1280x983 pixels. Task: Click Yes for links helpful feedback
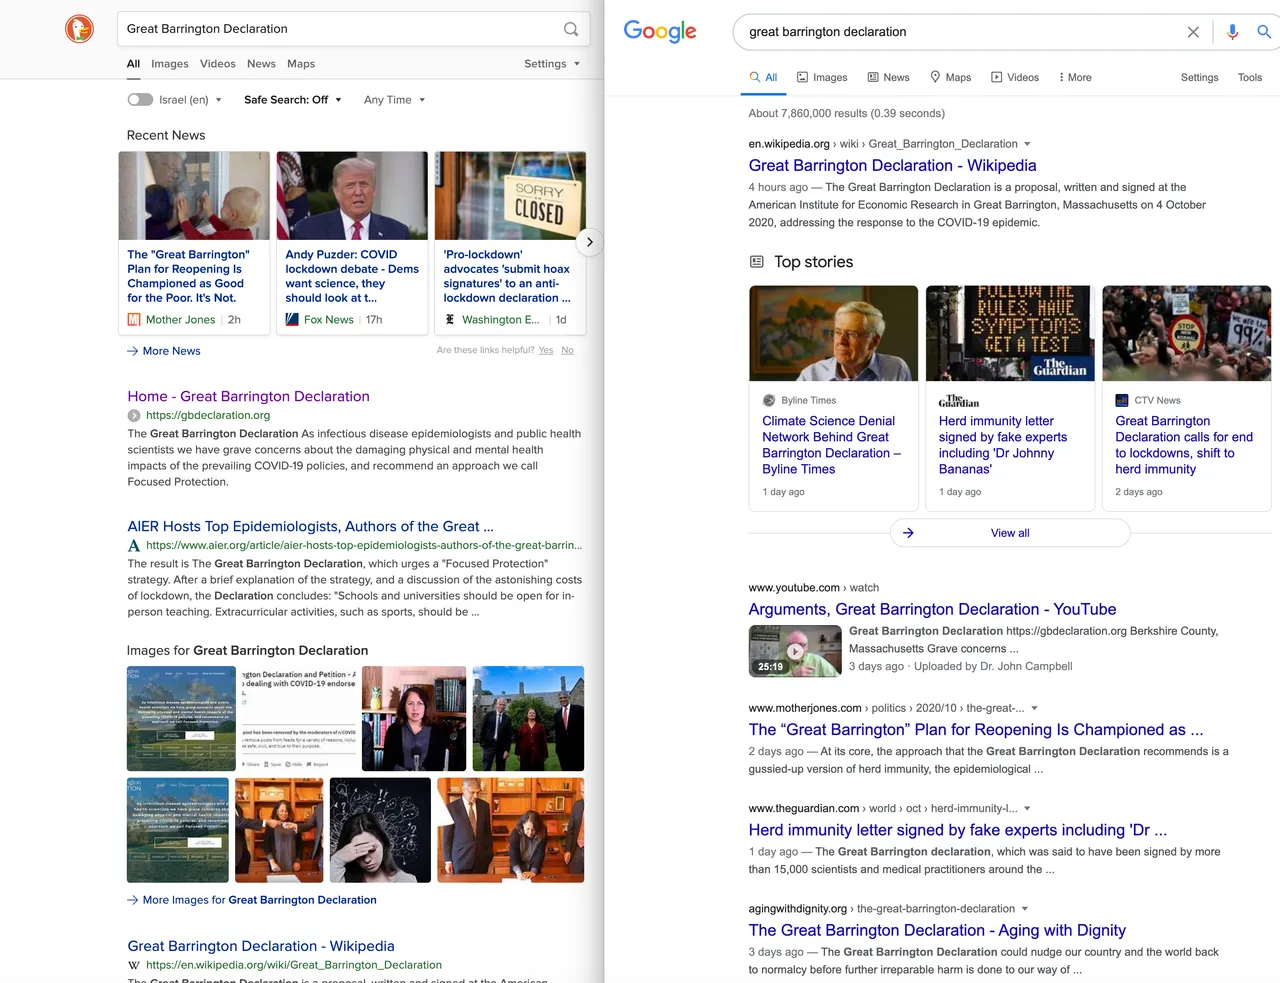pos(546,350)
